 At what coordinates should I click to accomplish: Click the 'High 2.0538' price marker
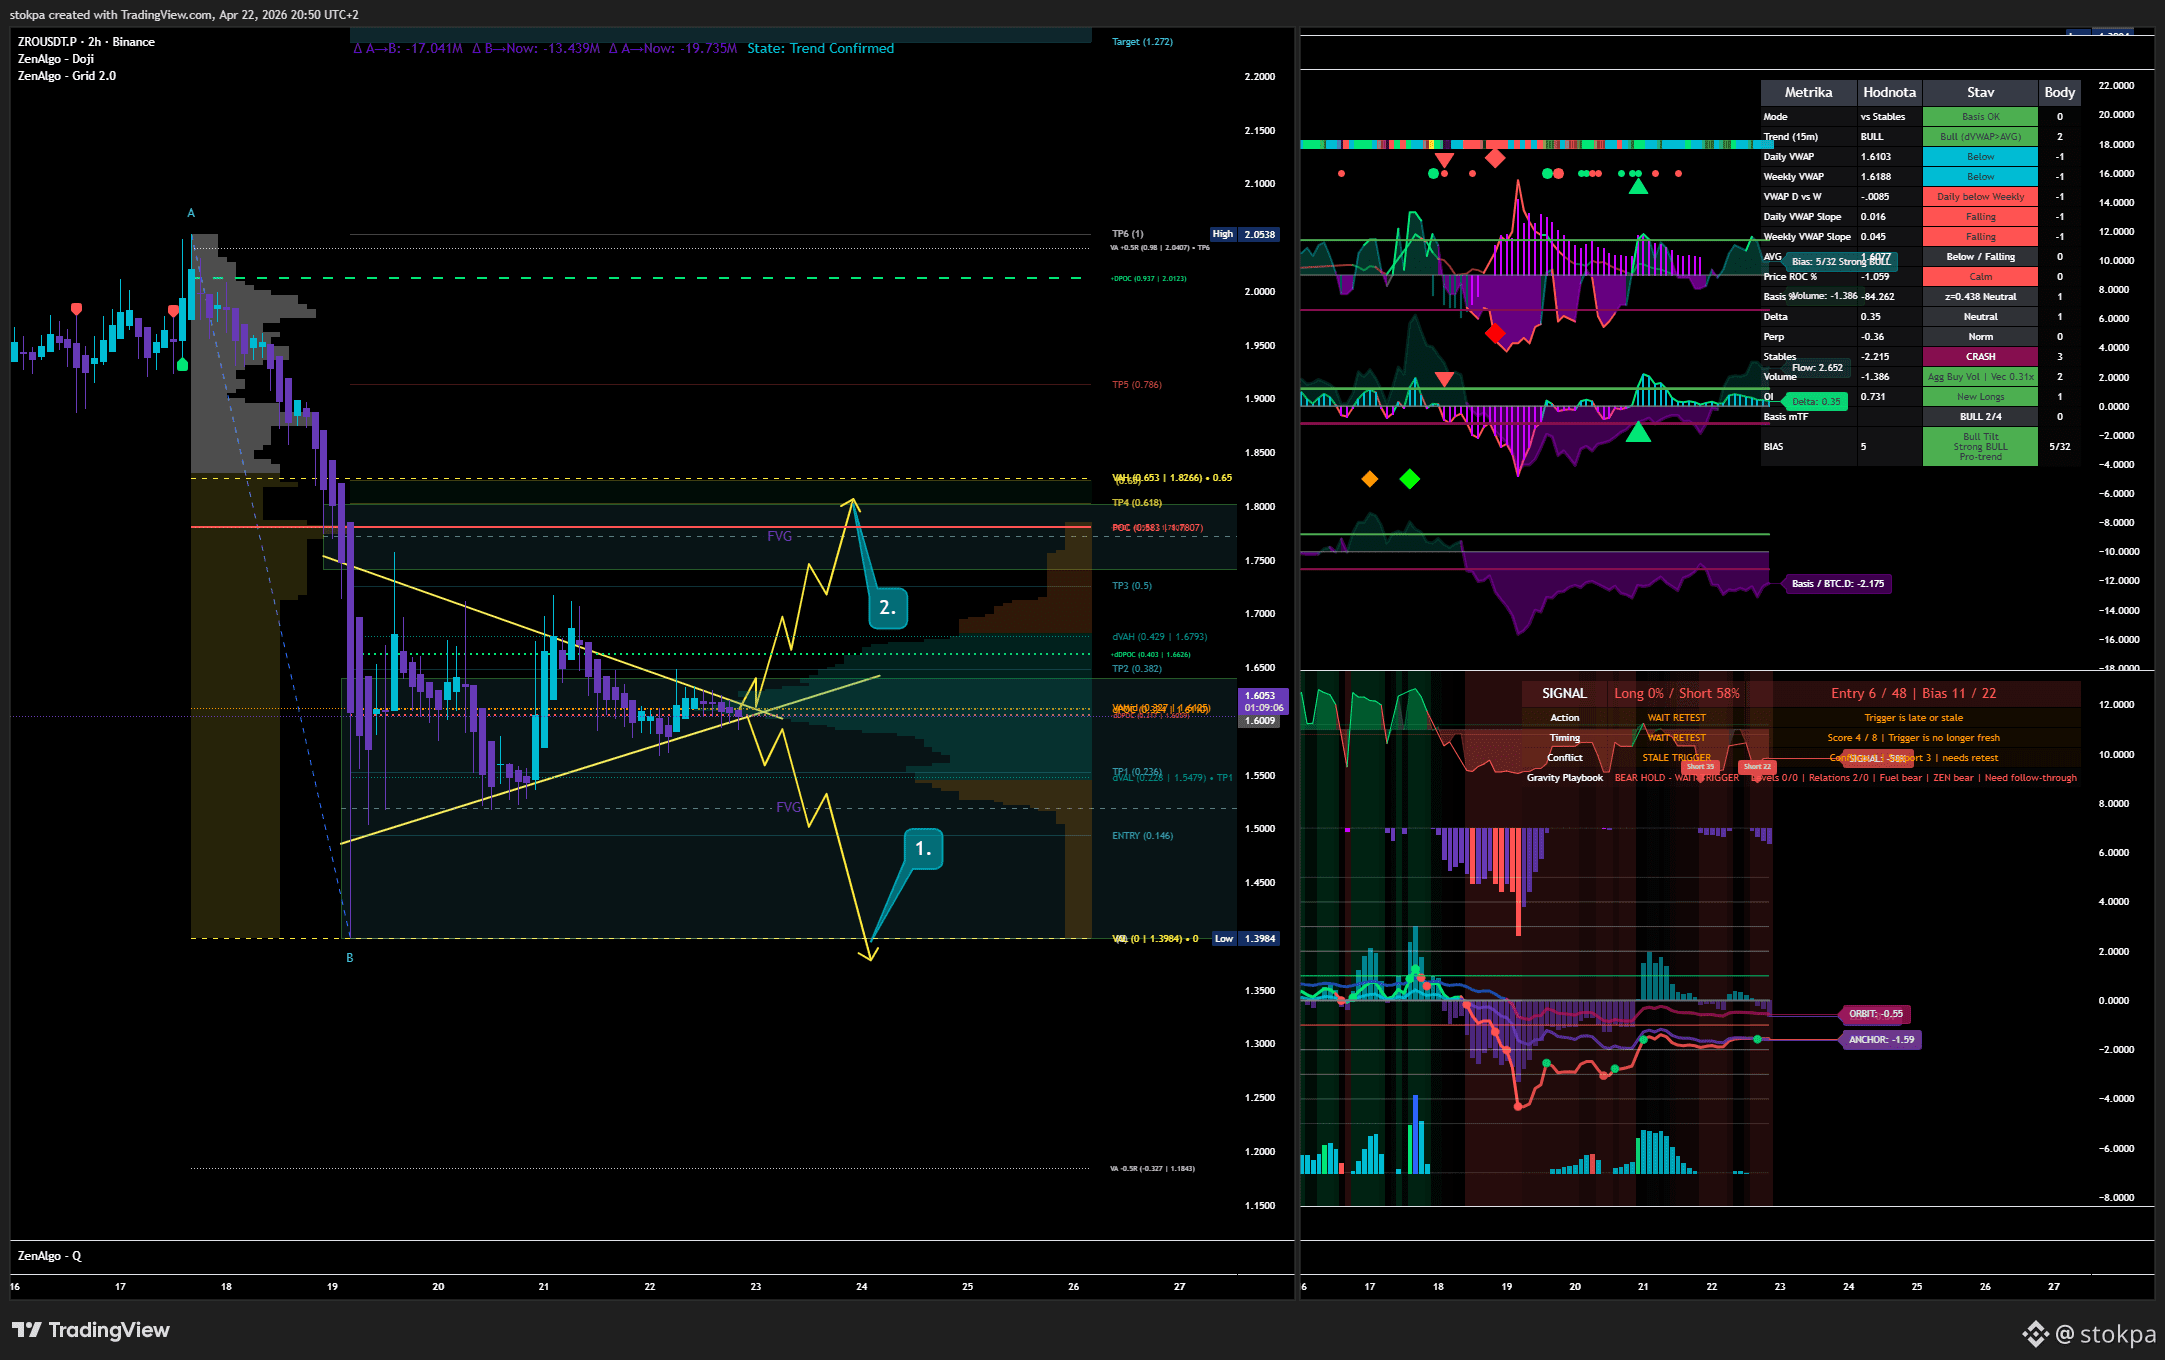coord(1244,234)
